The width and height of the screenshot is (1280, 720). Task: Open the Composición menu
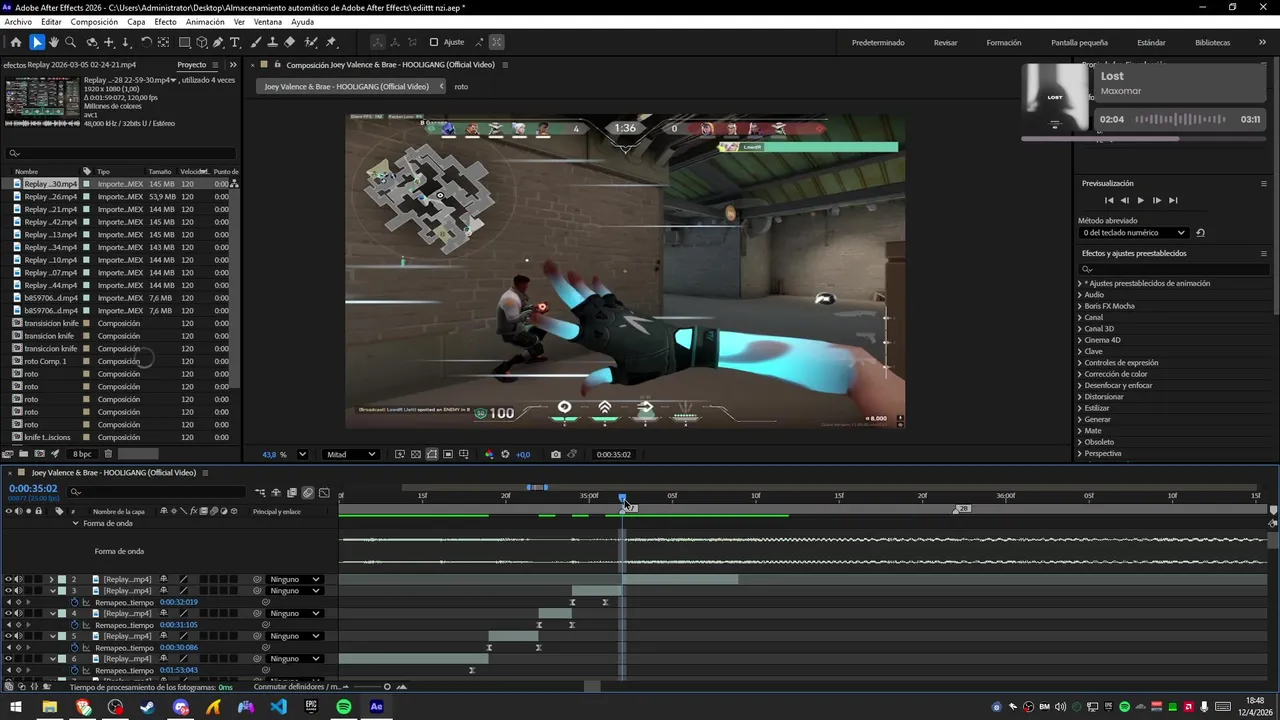(94, 22)
